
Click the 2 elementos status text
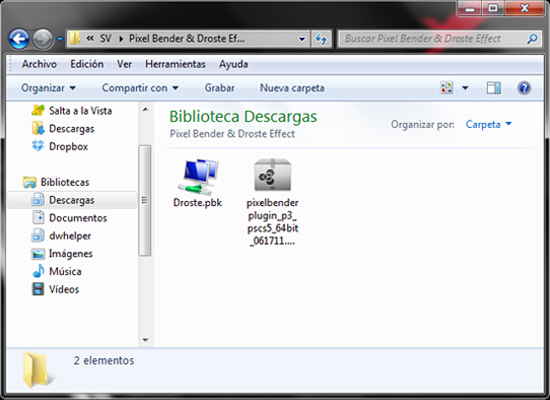[x=104, y=360]
